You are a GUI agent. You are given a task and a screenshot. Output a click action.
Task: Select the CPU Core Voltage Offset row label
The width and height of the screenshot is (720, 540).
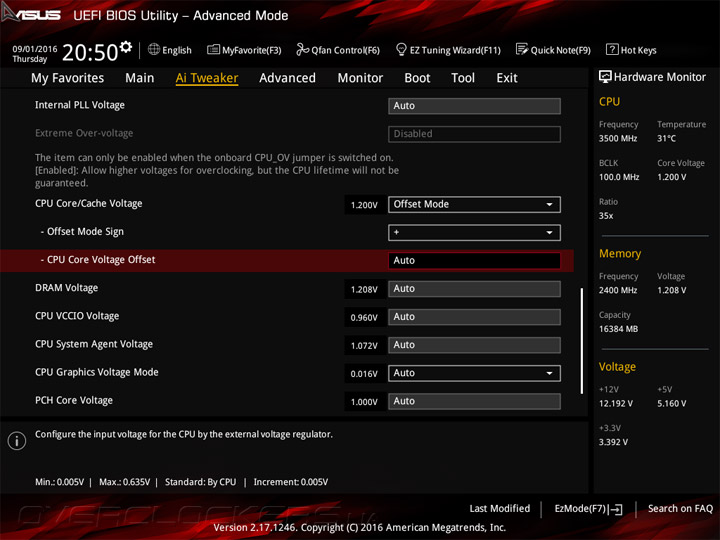pos(98,260)
